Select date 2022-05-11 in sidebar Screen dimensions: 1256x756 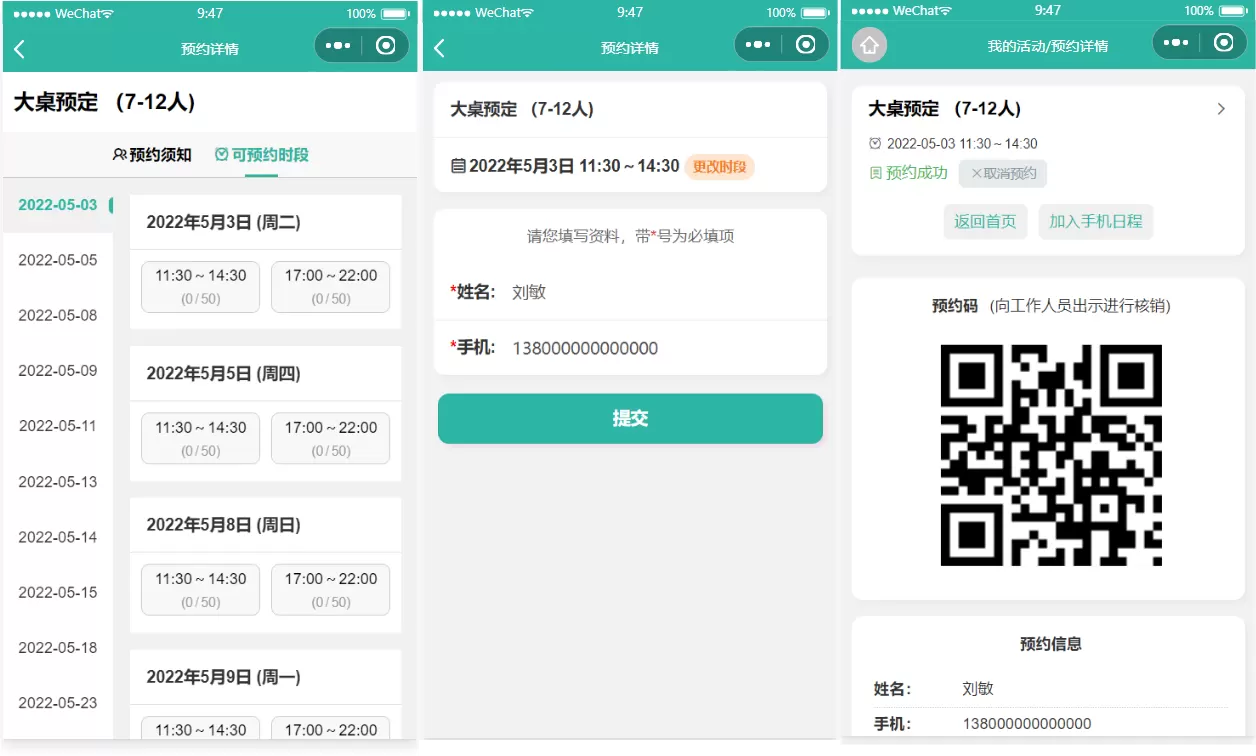pos(58,426)
